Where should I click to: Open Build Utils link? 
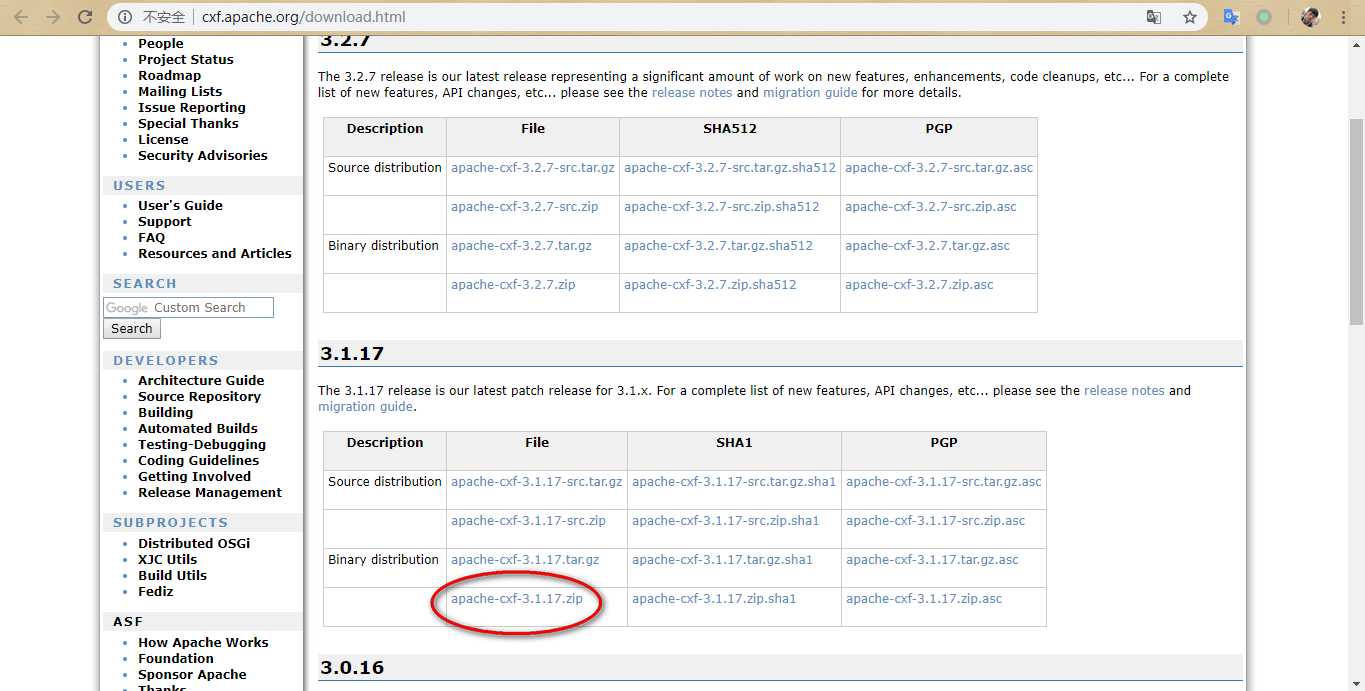pos(173,575)
